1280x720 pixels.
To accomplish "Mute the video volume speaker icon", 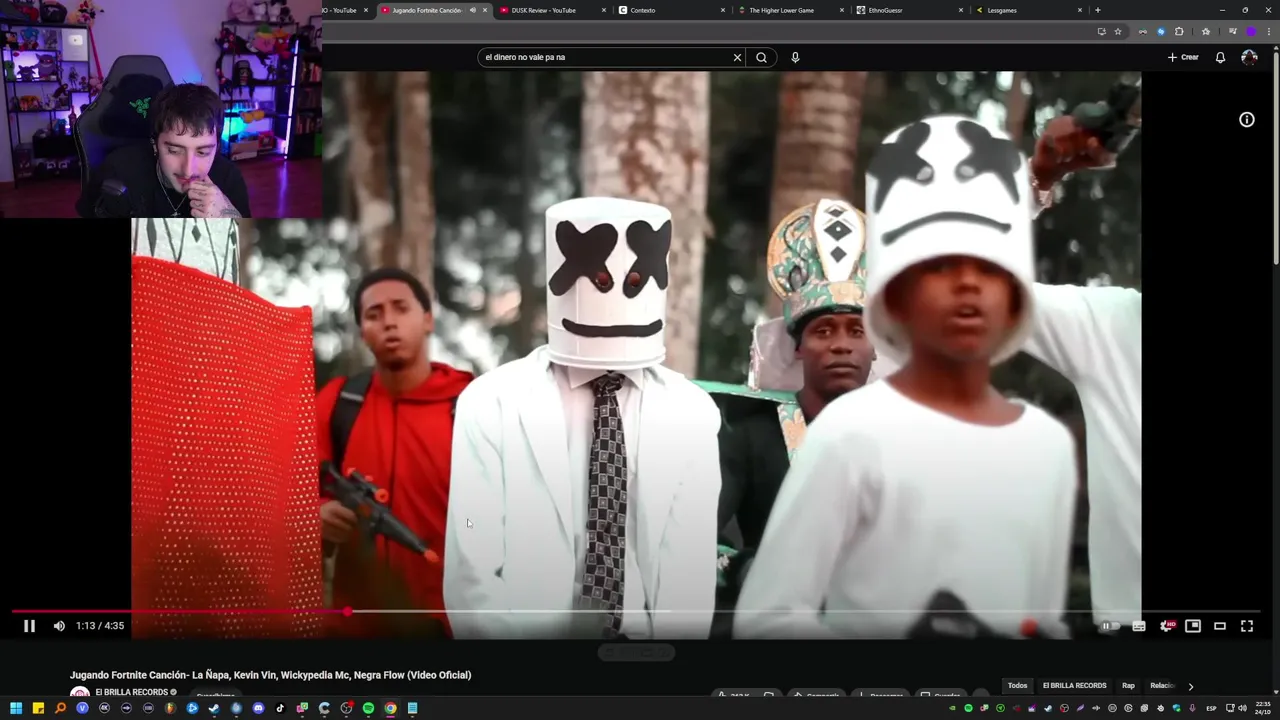I will pyautogui.click(x=59, y=626).
